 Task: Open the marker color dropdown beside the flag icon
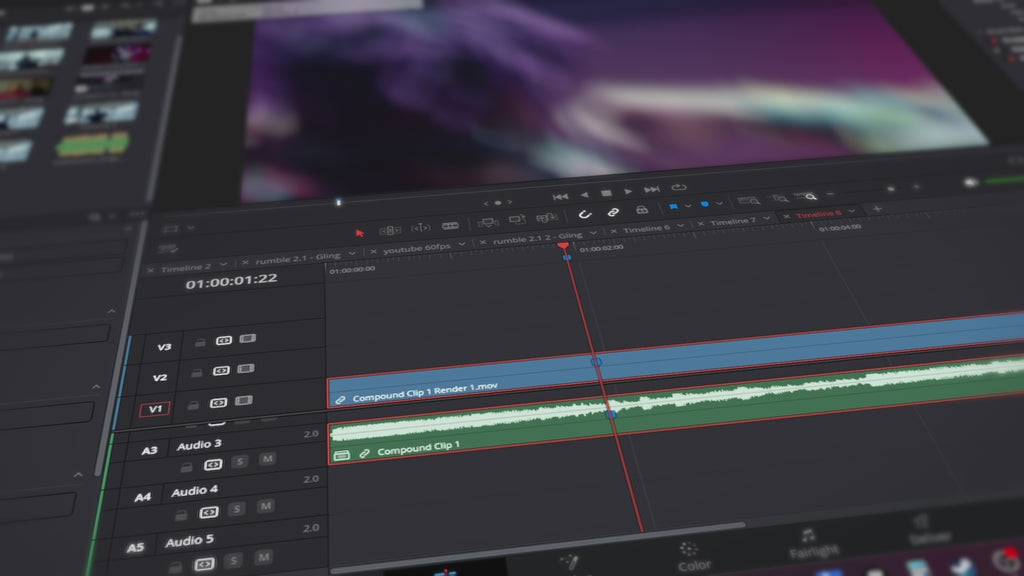click(x=687, y=206)
